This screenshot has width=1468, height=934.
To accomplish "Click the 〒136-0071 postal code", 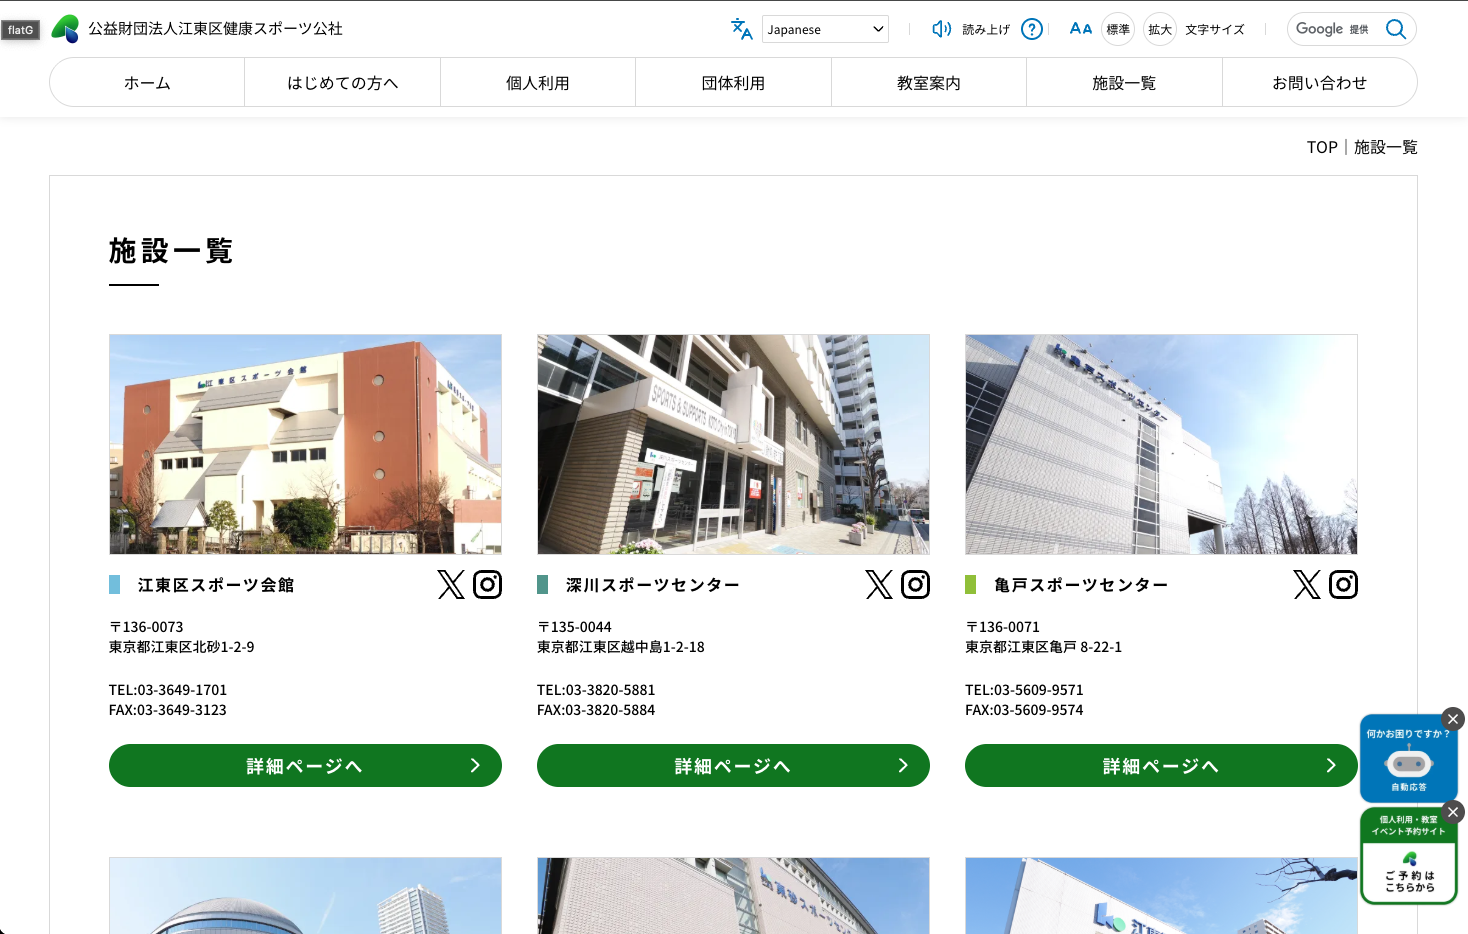I will [x=1002, y=627].
